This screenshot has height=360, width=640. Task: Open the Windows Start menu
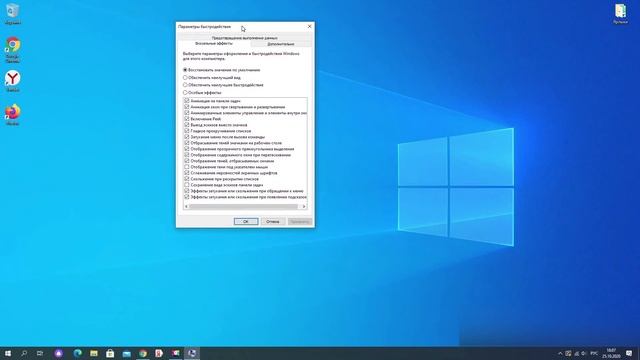tap(8, 353)
